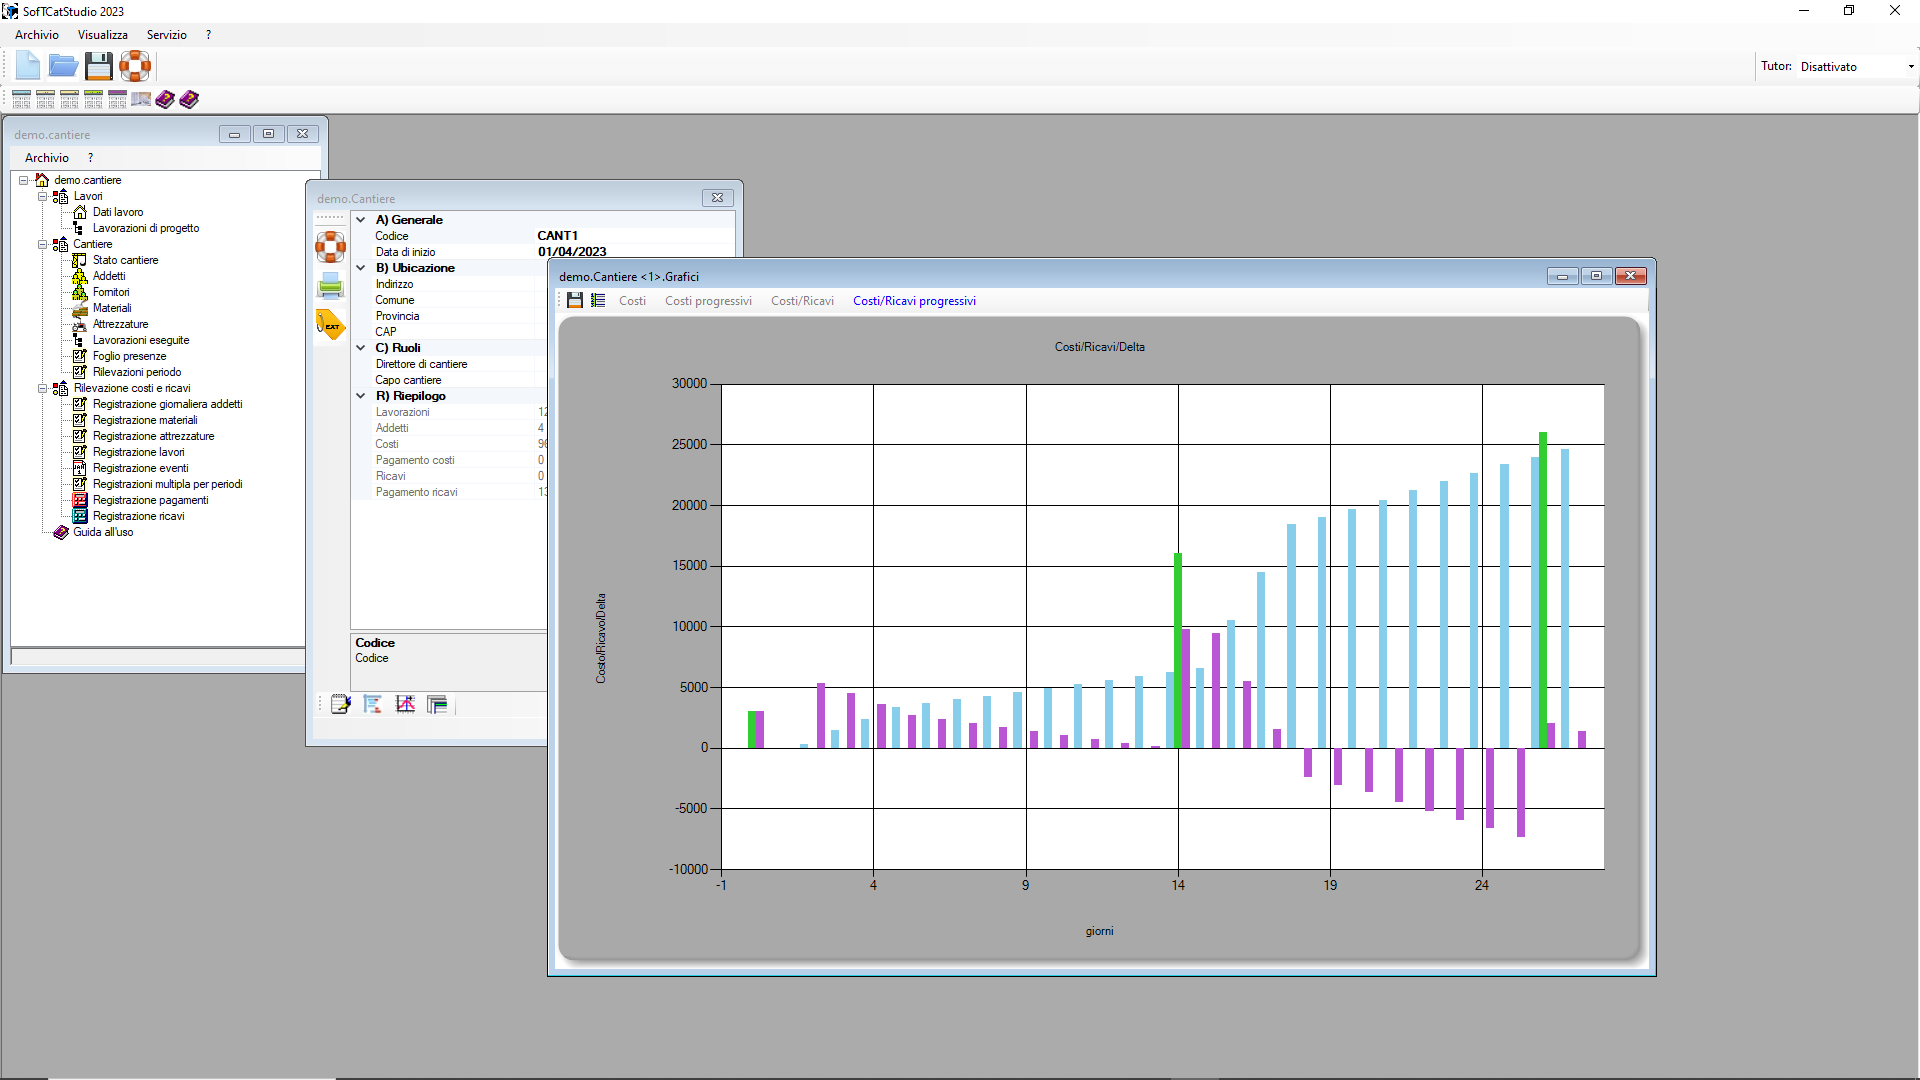Switch to the Costi chart tab
The height and width of the screenshot is (1080, 1920).
tap(632, 301)
